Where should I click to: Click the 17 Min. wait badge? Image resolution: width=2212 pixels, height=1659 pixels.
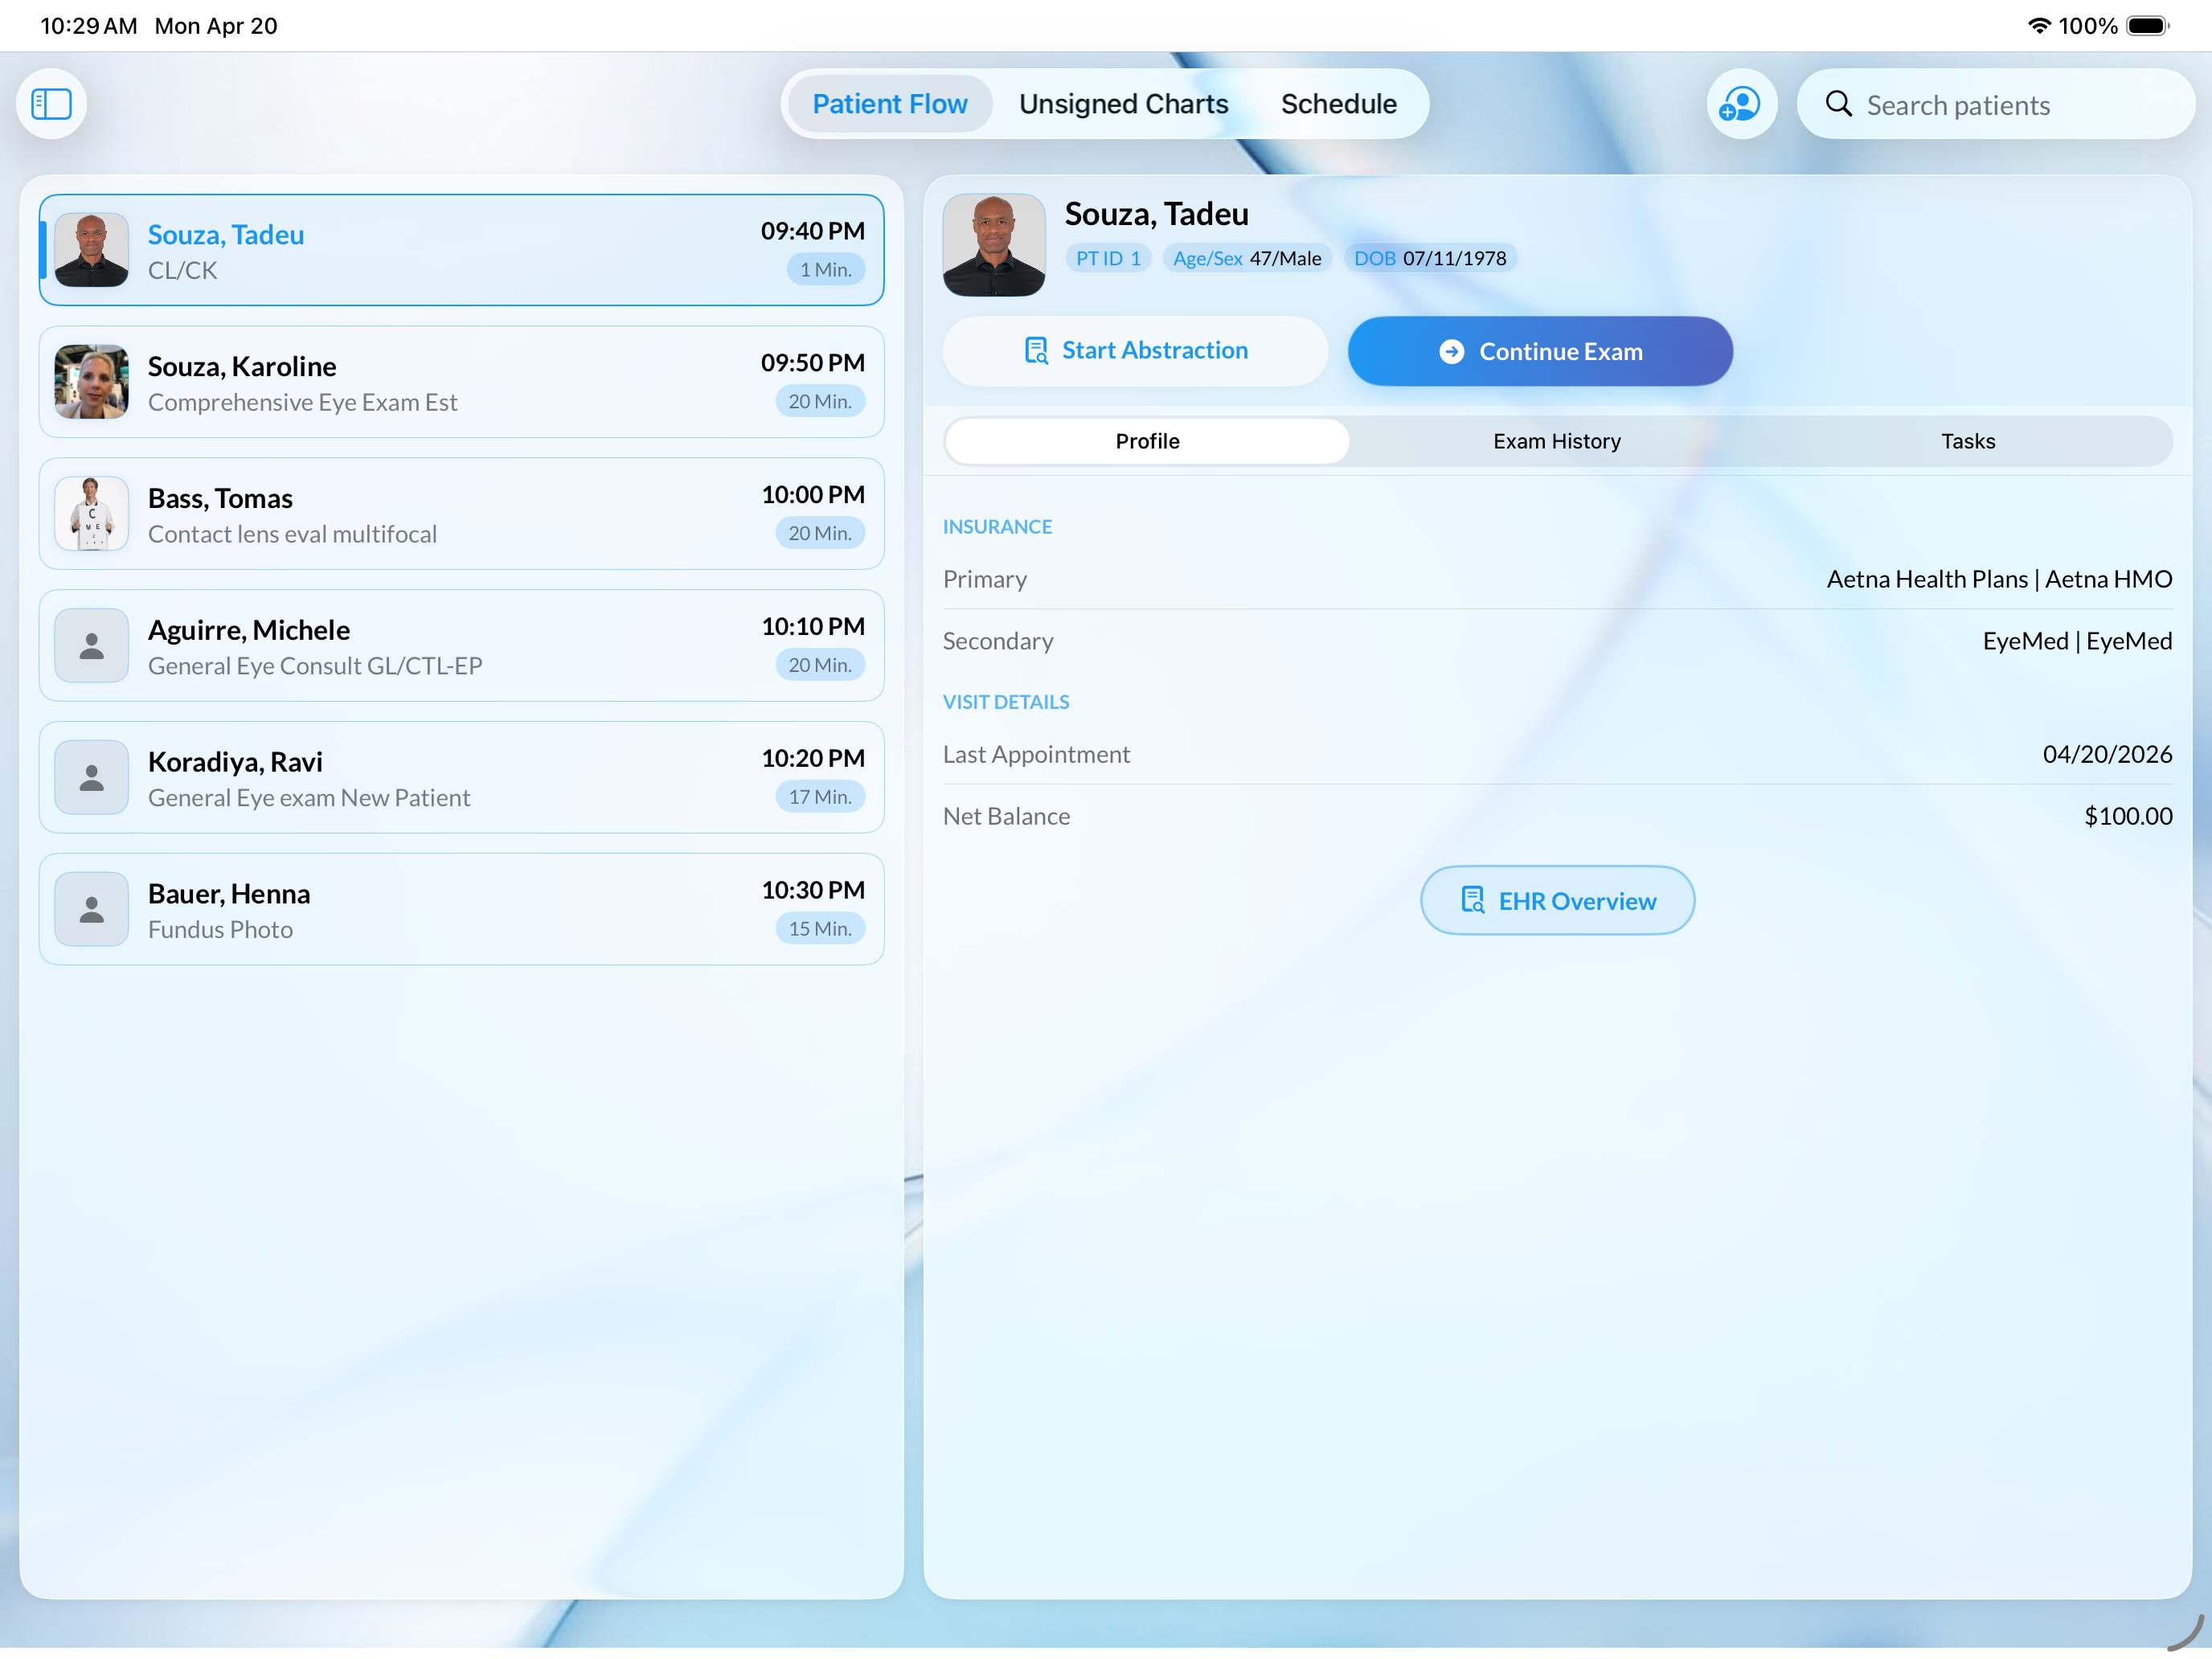(x=820, y=797)
